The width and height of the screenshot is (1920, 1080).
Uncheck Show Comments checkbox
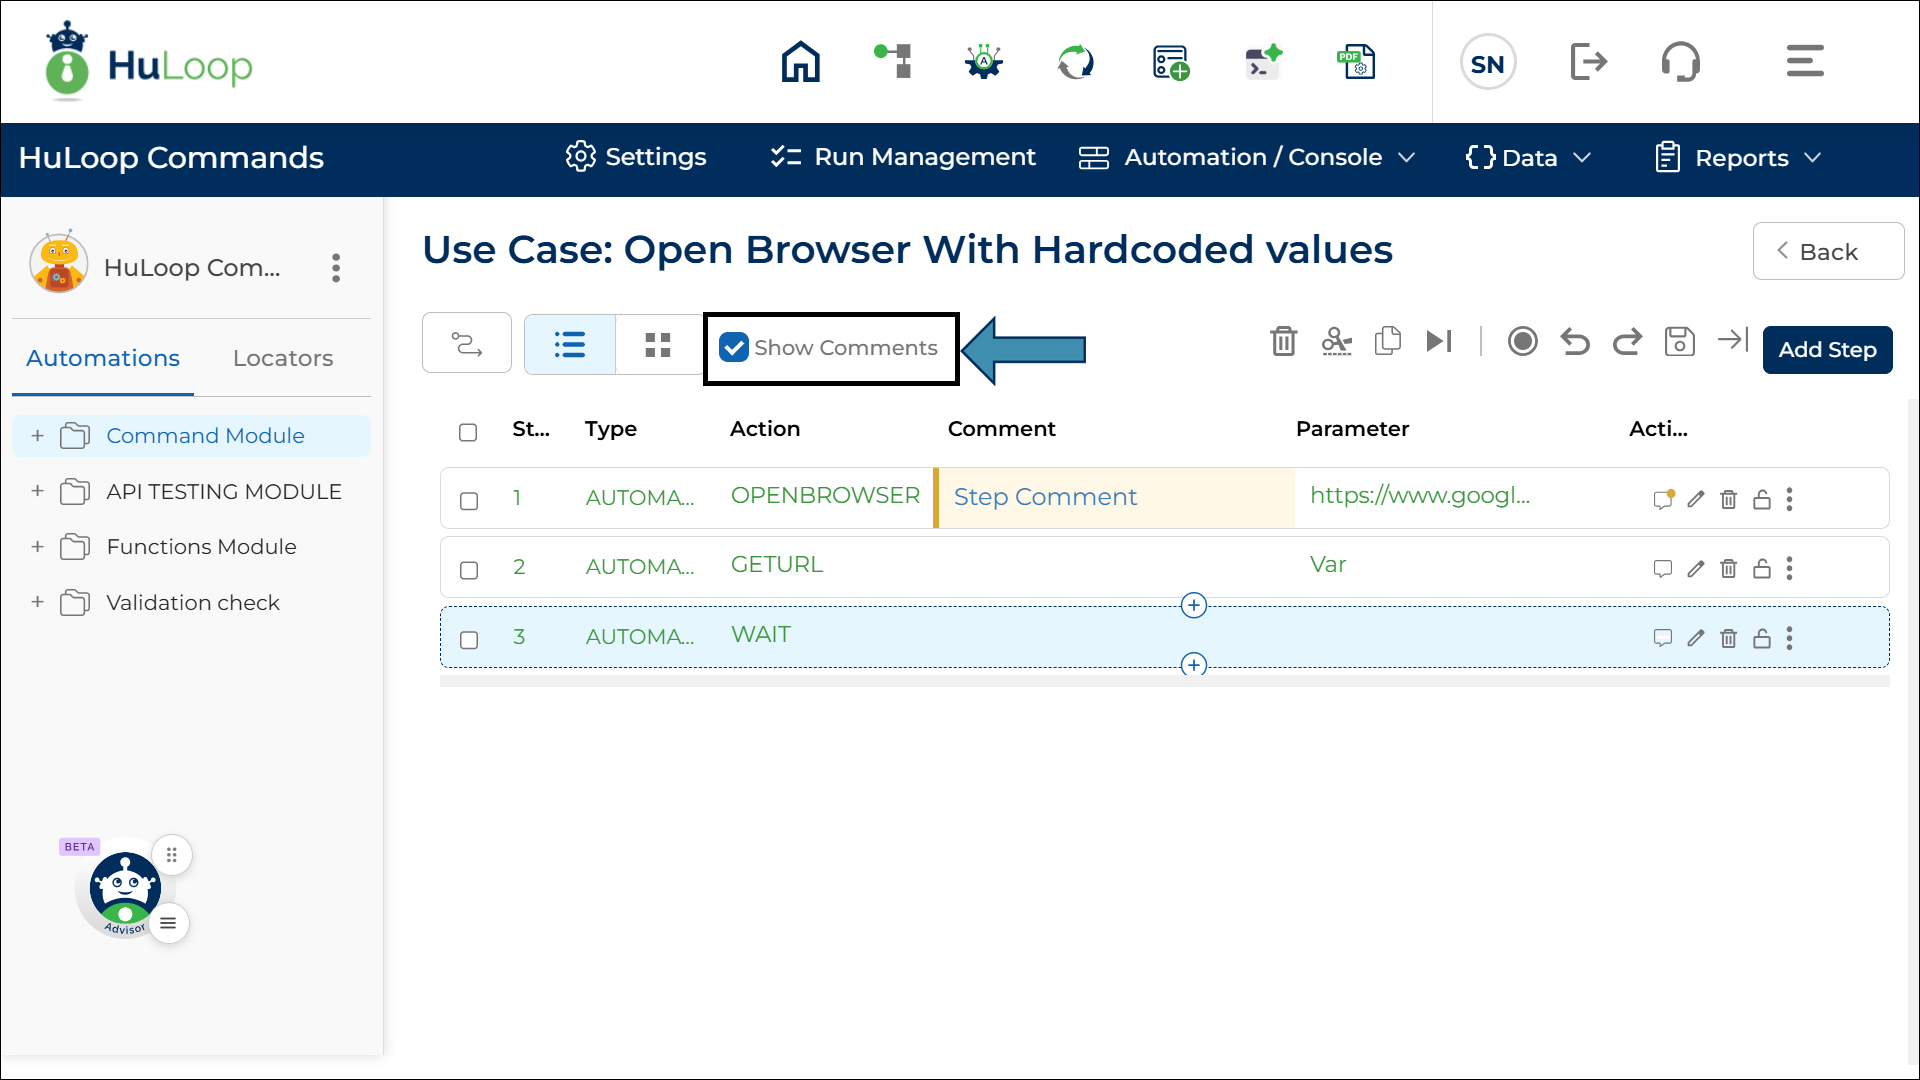(x=734, y=347)
